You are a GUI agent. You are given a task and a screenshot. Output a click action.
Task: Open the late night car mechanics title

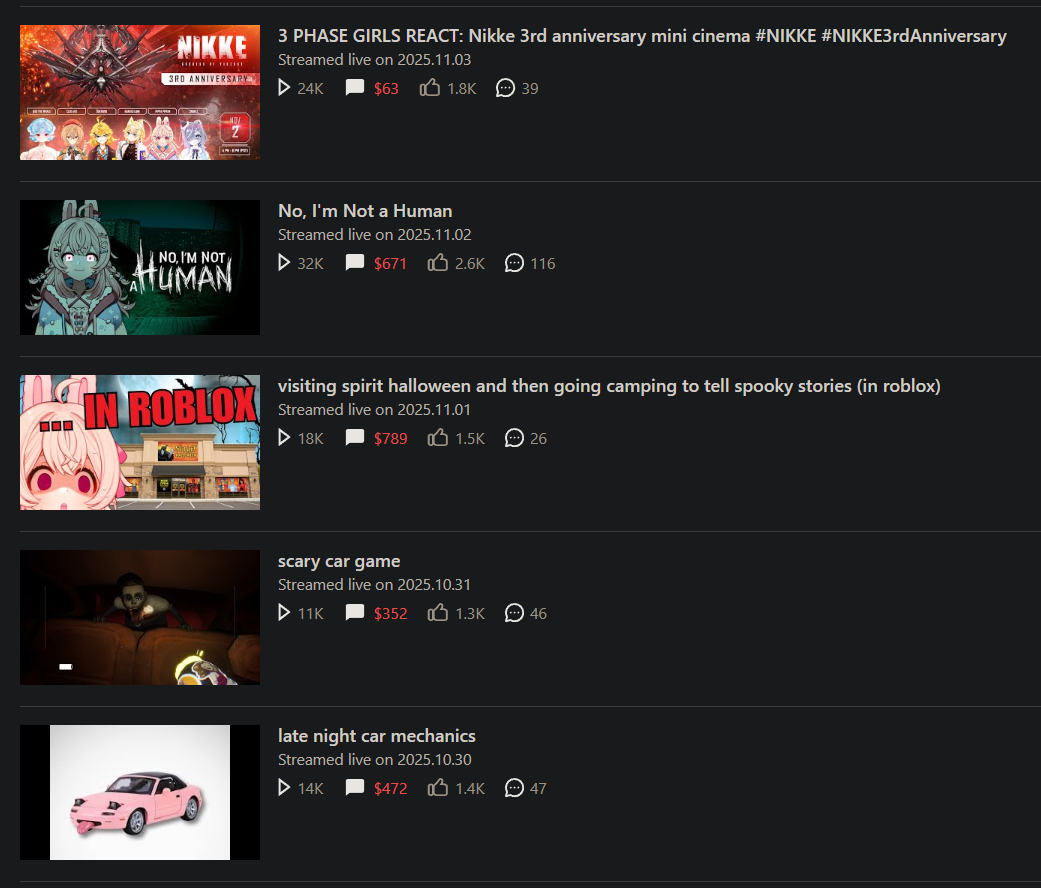pos(376,736)
